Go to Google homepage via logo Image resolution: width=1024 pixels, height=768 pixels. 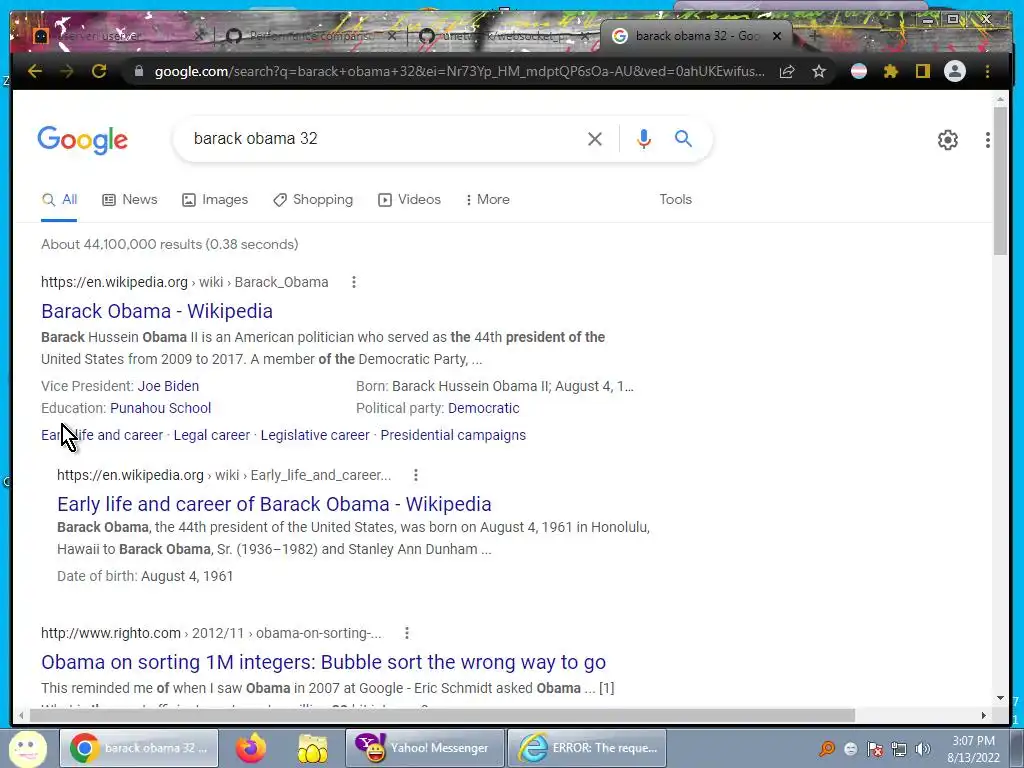(83, 140)
